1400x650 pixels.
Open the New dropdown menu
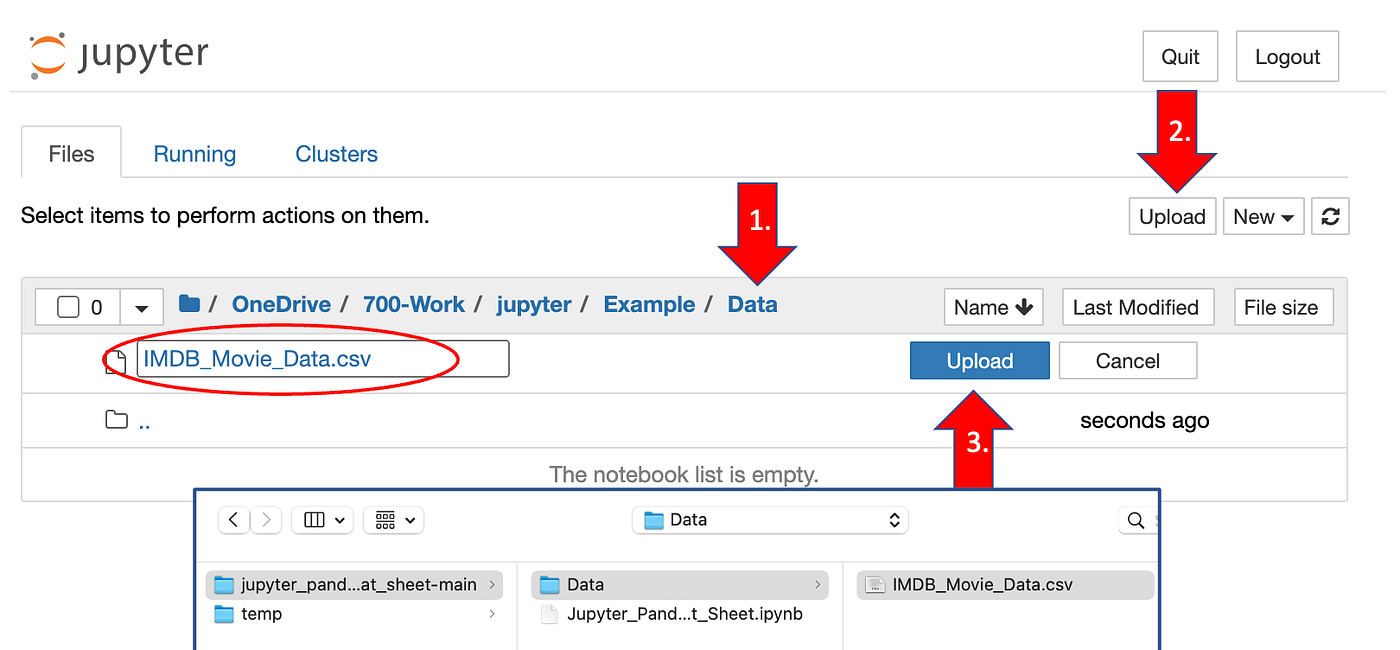1263,216
